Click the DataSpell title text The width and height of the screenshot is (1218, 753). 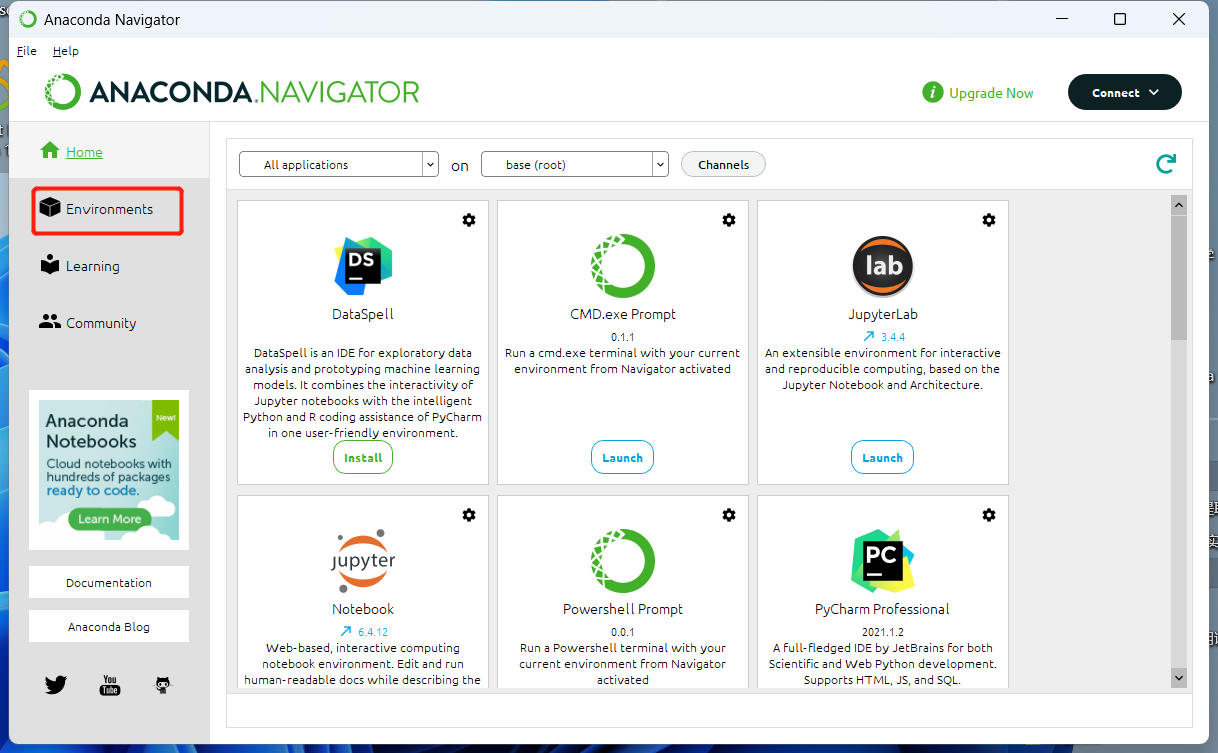(x=363, y=314)
